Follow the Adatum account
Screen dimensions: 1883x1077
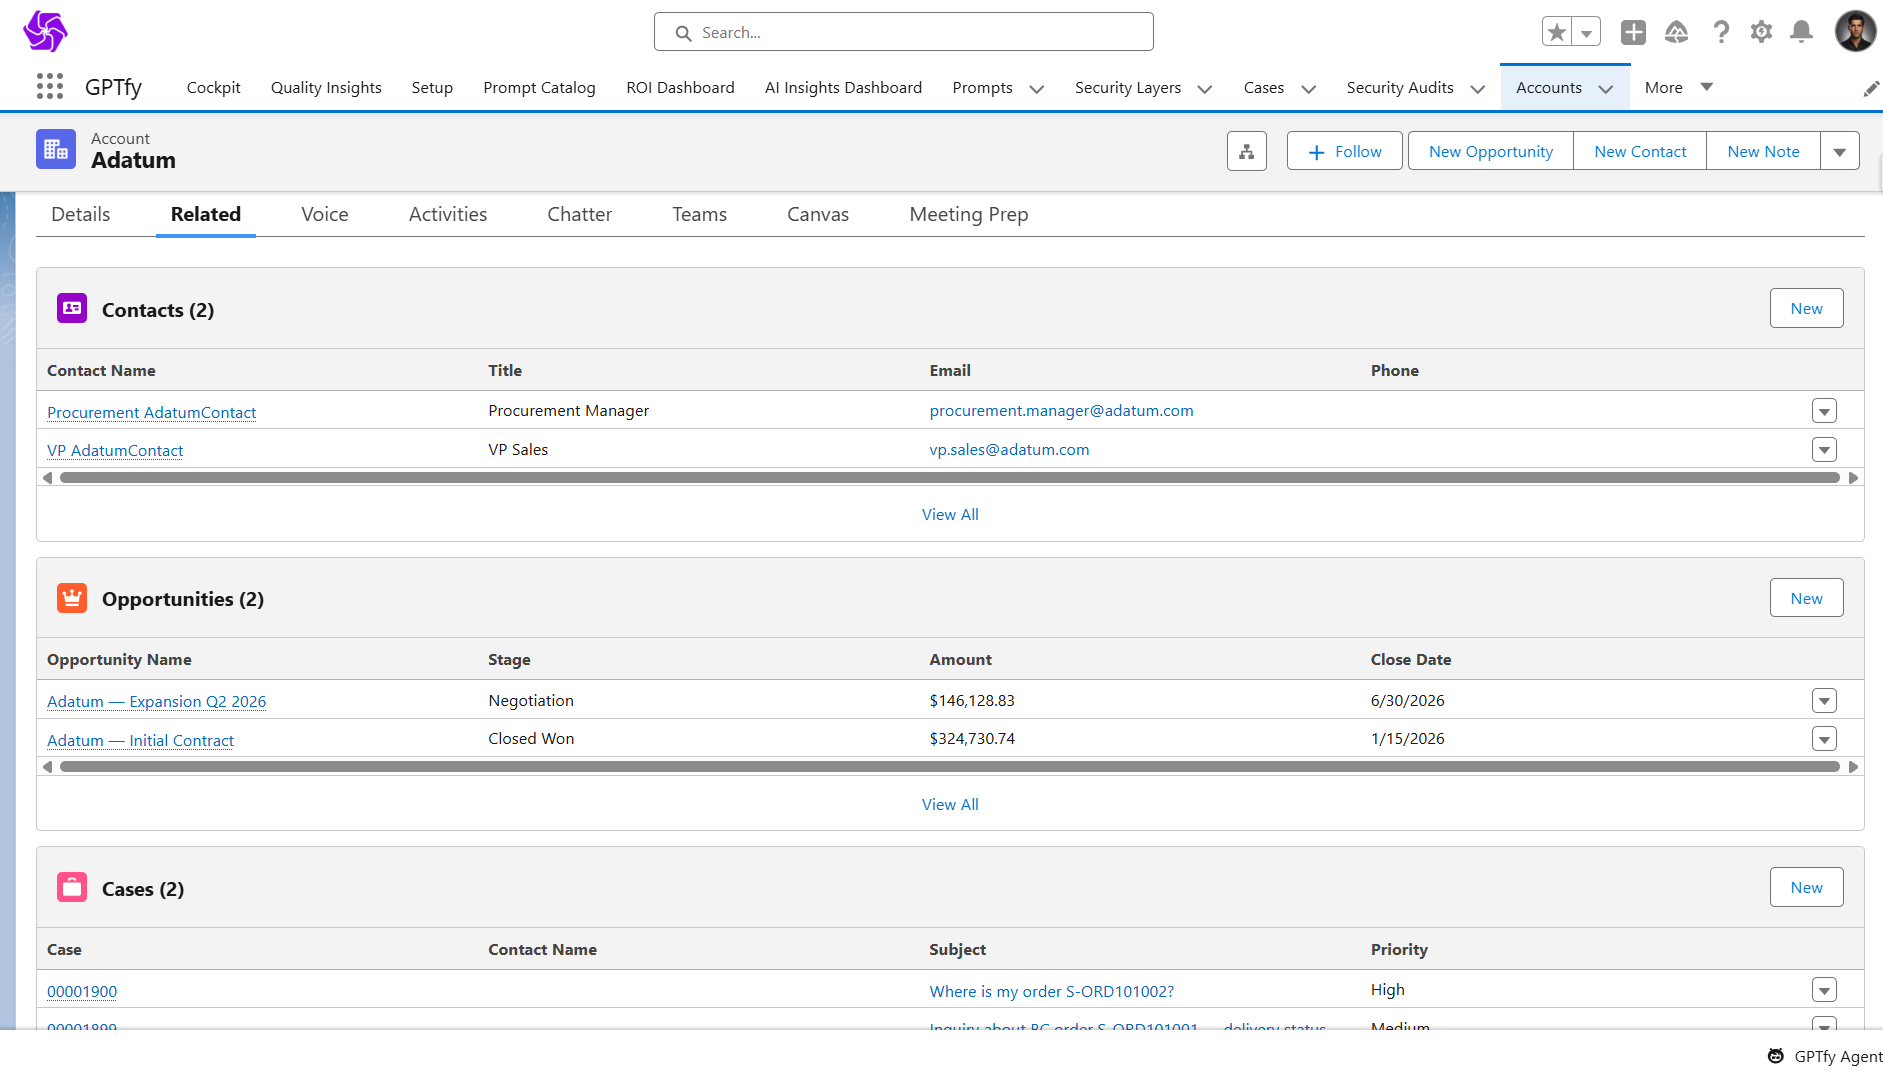click(1344, 151)
